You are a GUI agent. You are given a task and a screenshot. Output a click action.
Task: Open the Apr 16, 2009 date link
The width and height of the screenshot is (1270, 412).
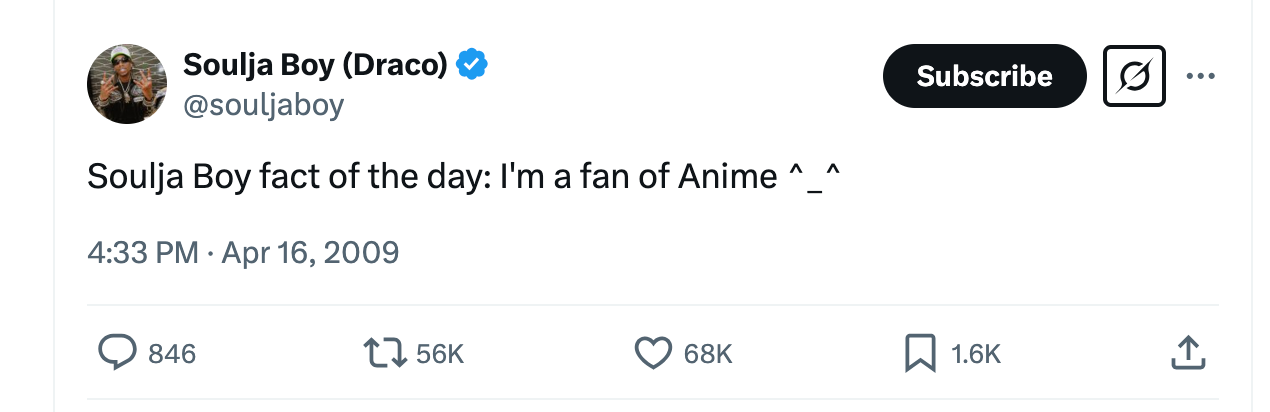point(310,252)
